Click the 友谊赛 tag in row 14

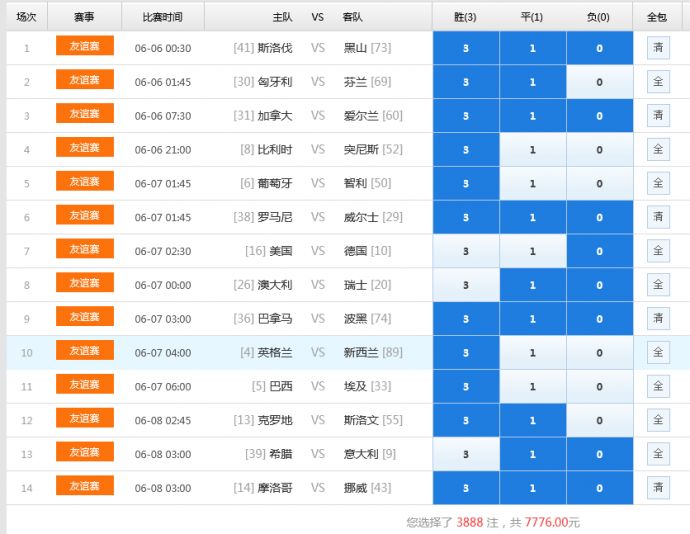pos(85,486)
